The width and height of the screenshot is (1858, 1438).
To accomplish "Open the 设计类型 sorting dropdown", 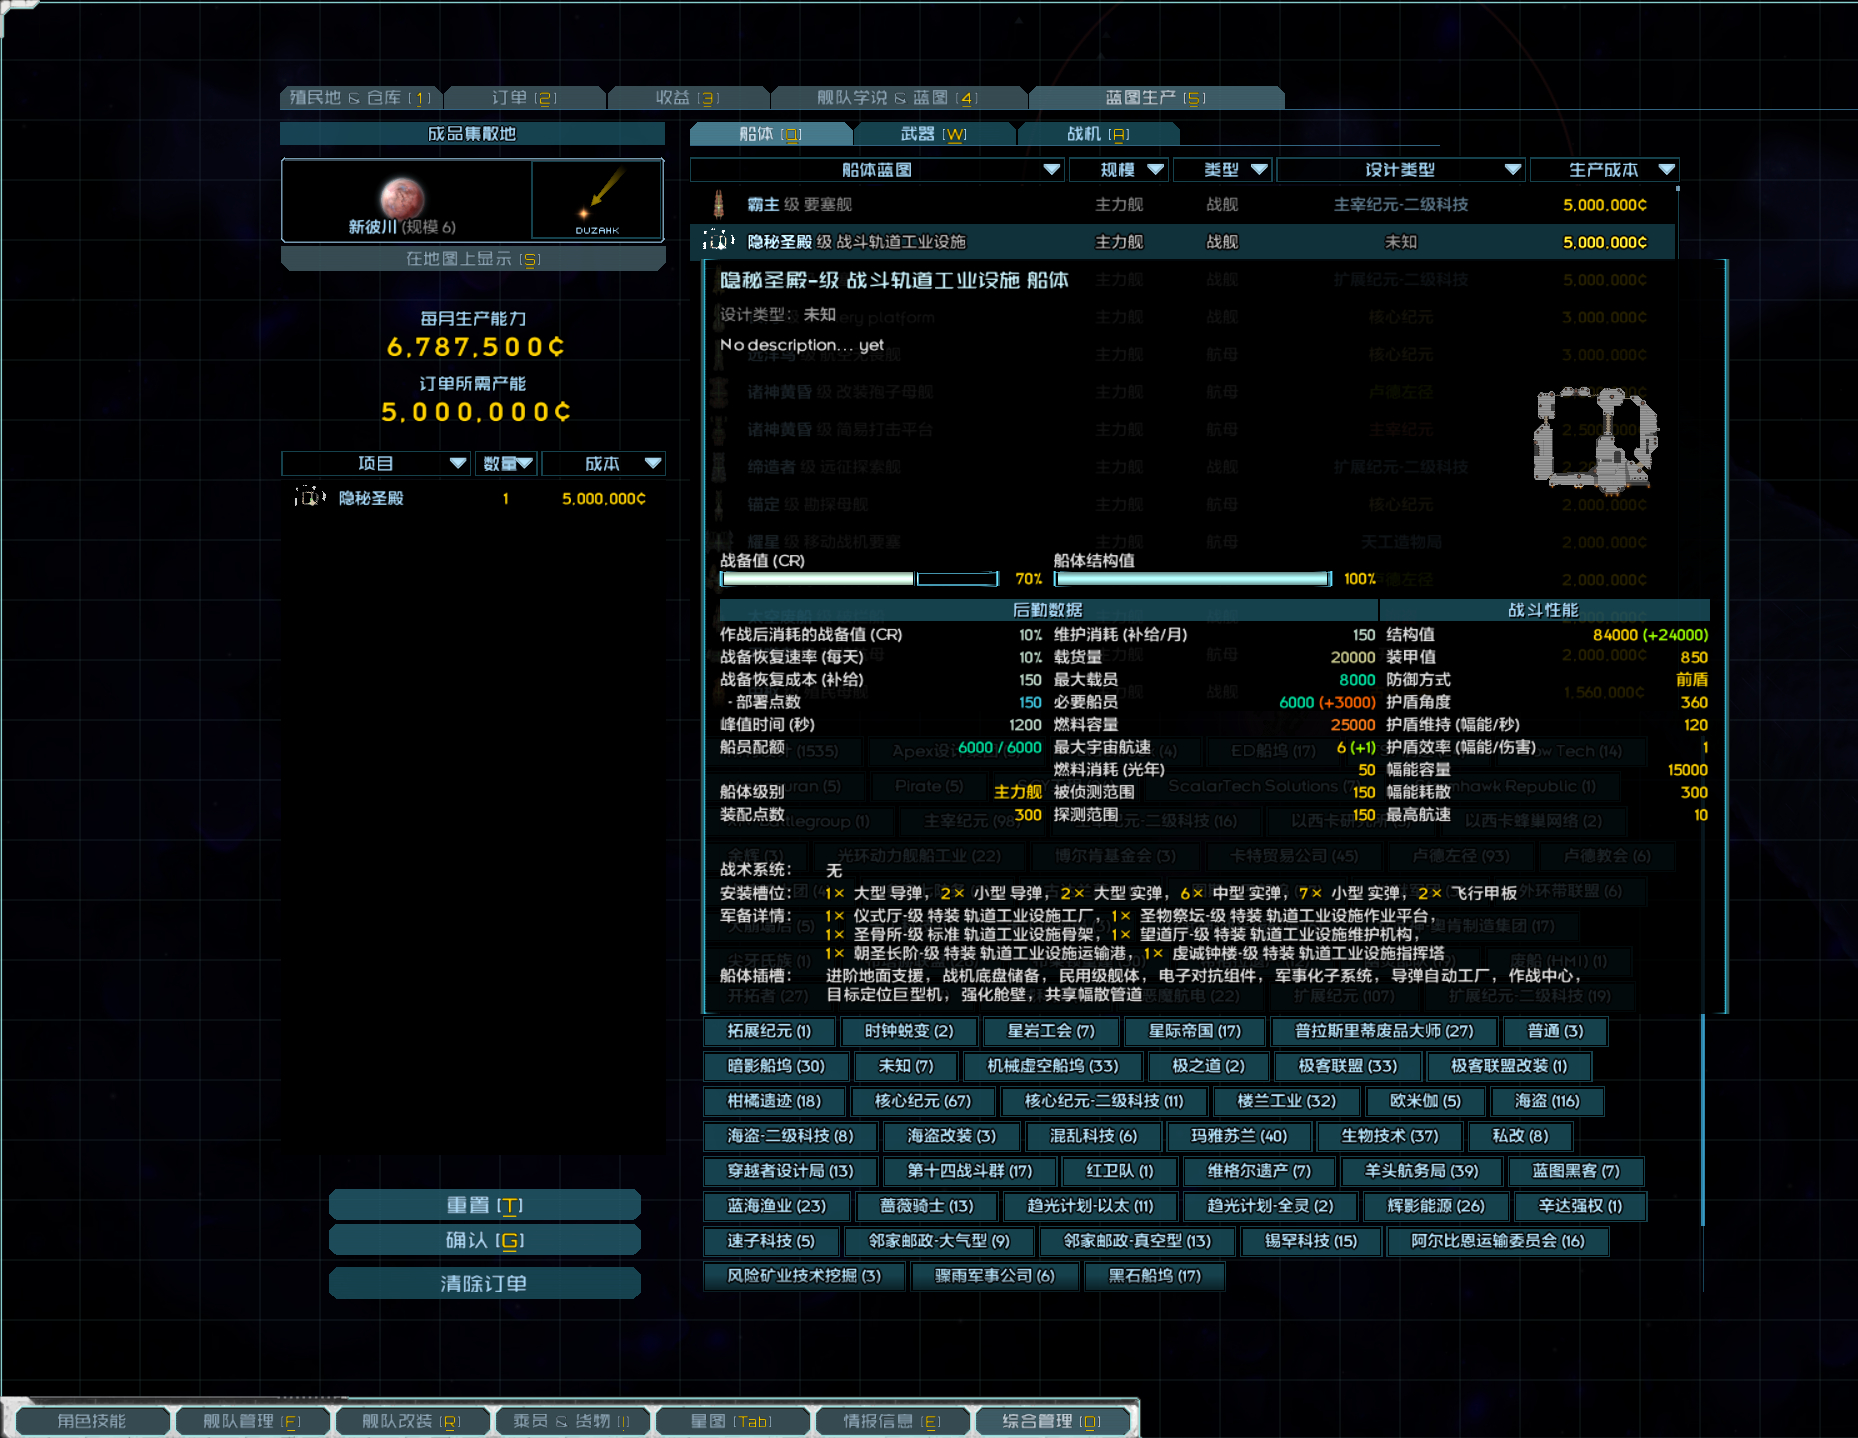I will (1398, 169).
